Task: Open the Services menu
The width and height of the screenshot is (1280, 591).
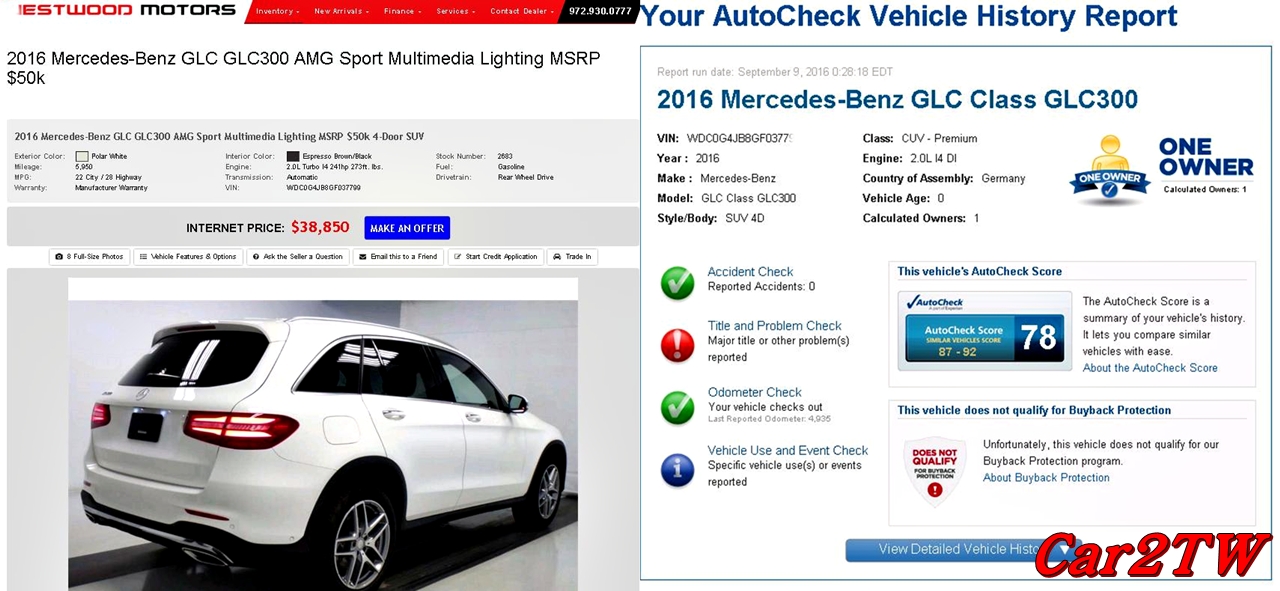Action: [x=456, y=11]
